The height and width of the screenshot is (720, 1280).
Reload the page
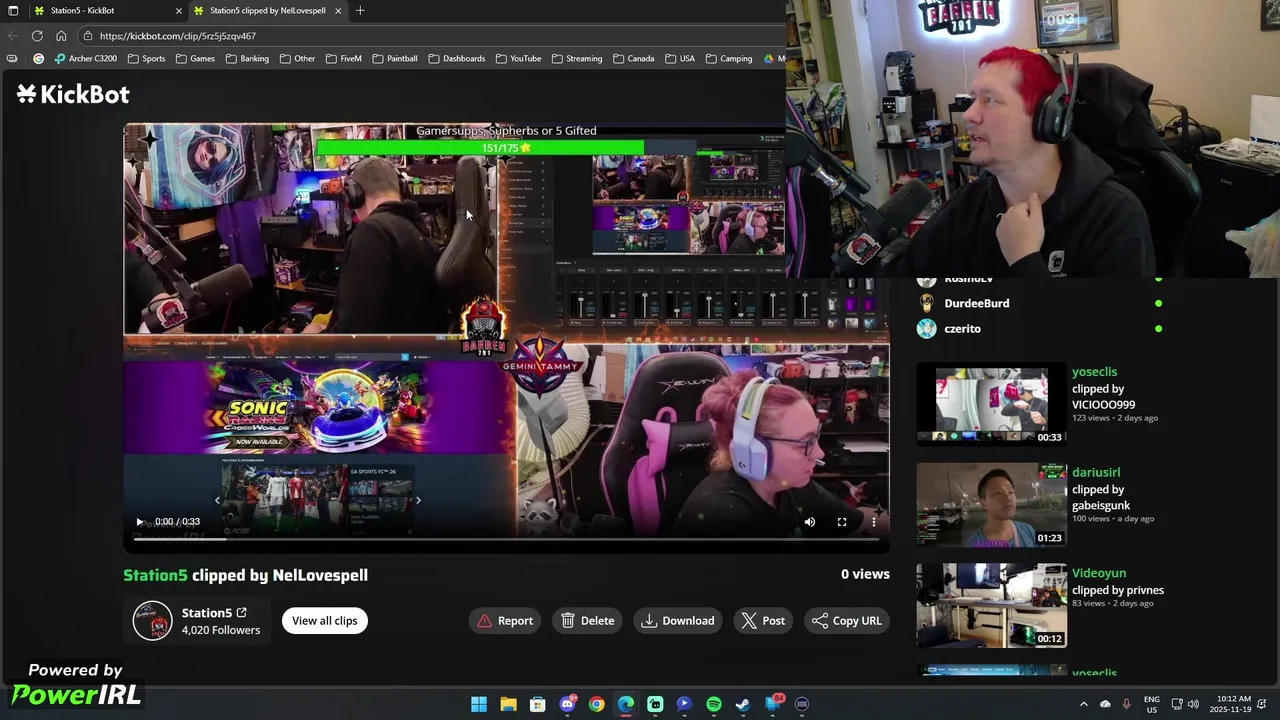37,36
